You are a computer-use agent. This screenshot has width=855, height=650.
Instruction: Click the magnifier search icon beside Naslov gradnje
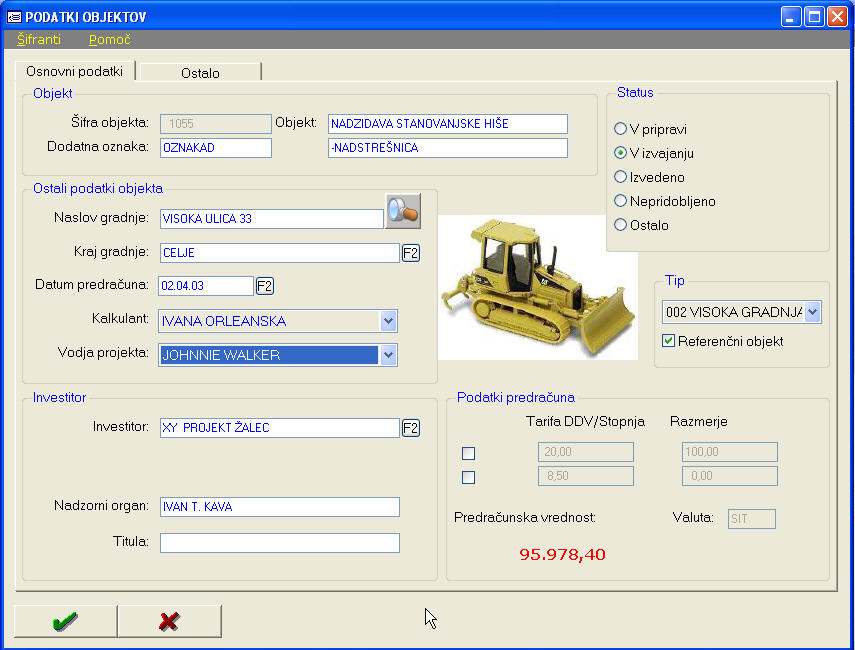[x=404, y=211]
